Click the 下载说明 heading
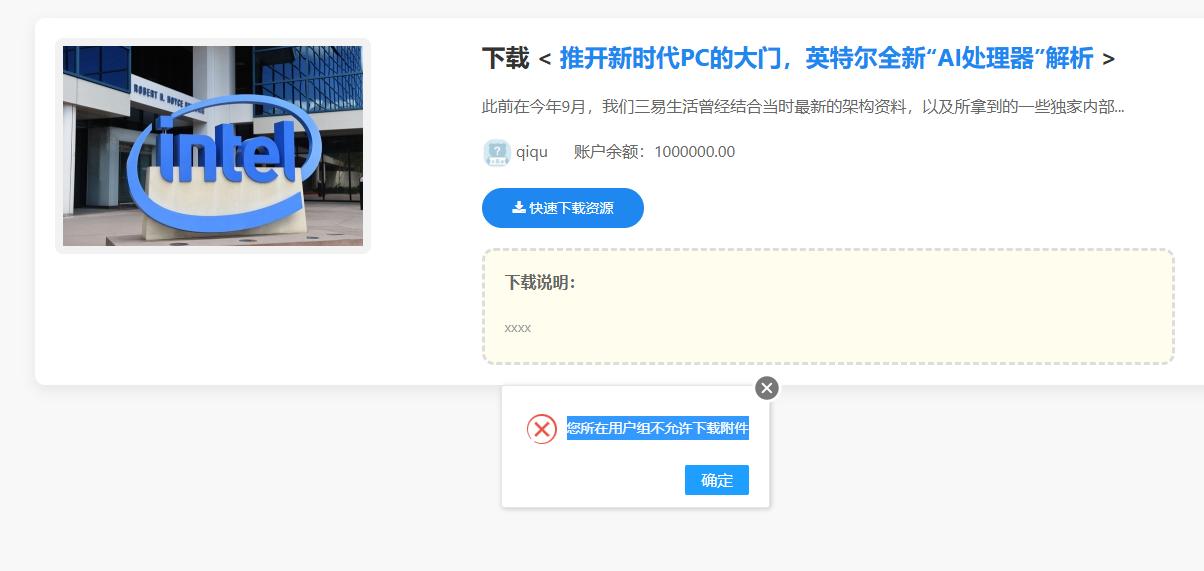The image size is (1204, 571). [x=540, y=282]
